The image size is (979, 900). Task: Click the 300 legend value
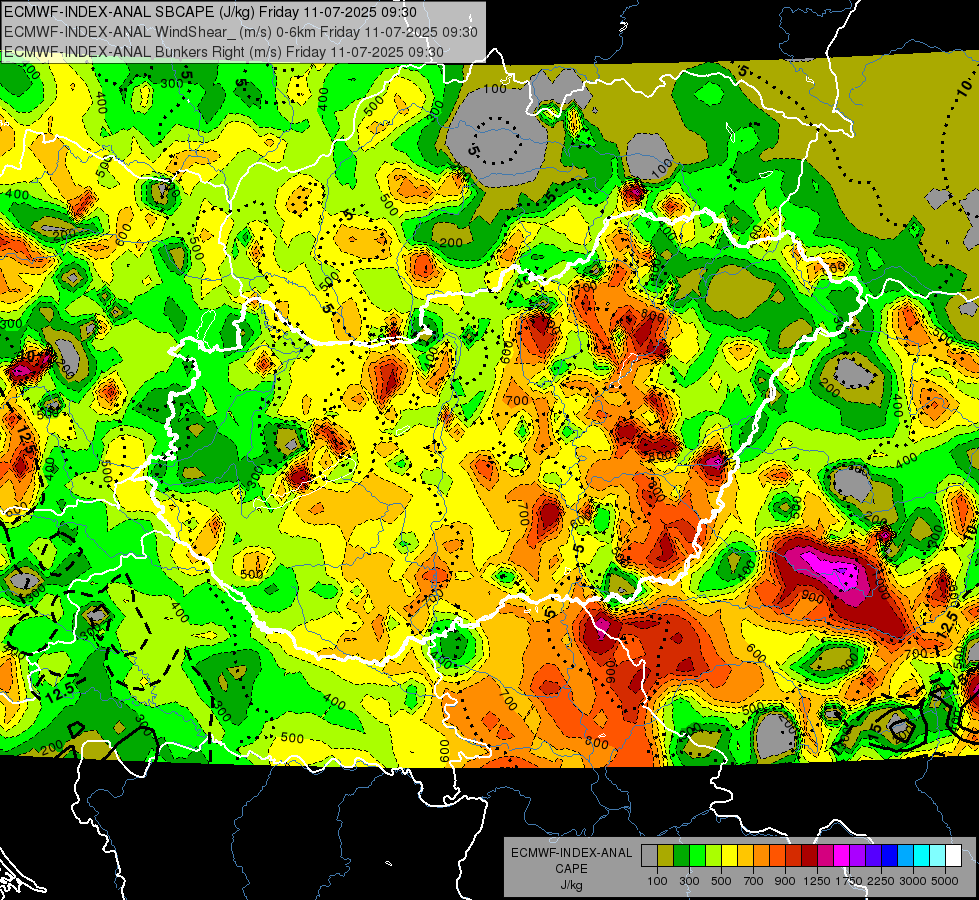pos(689,881)
